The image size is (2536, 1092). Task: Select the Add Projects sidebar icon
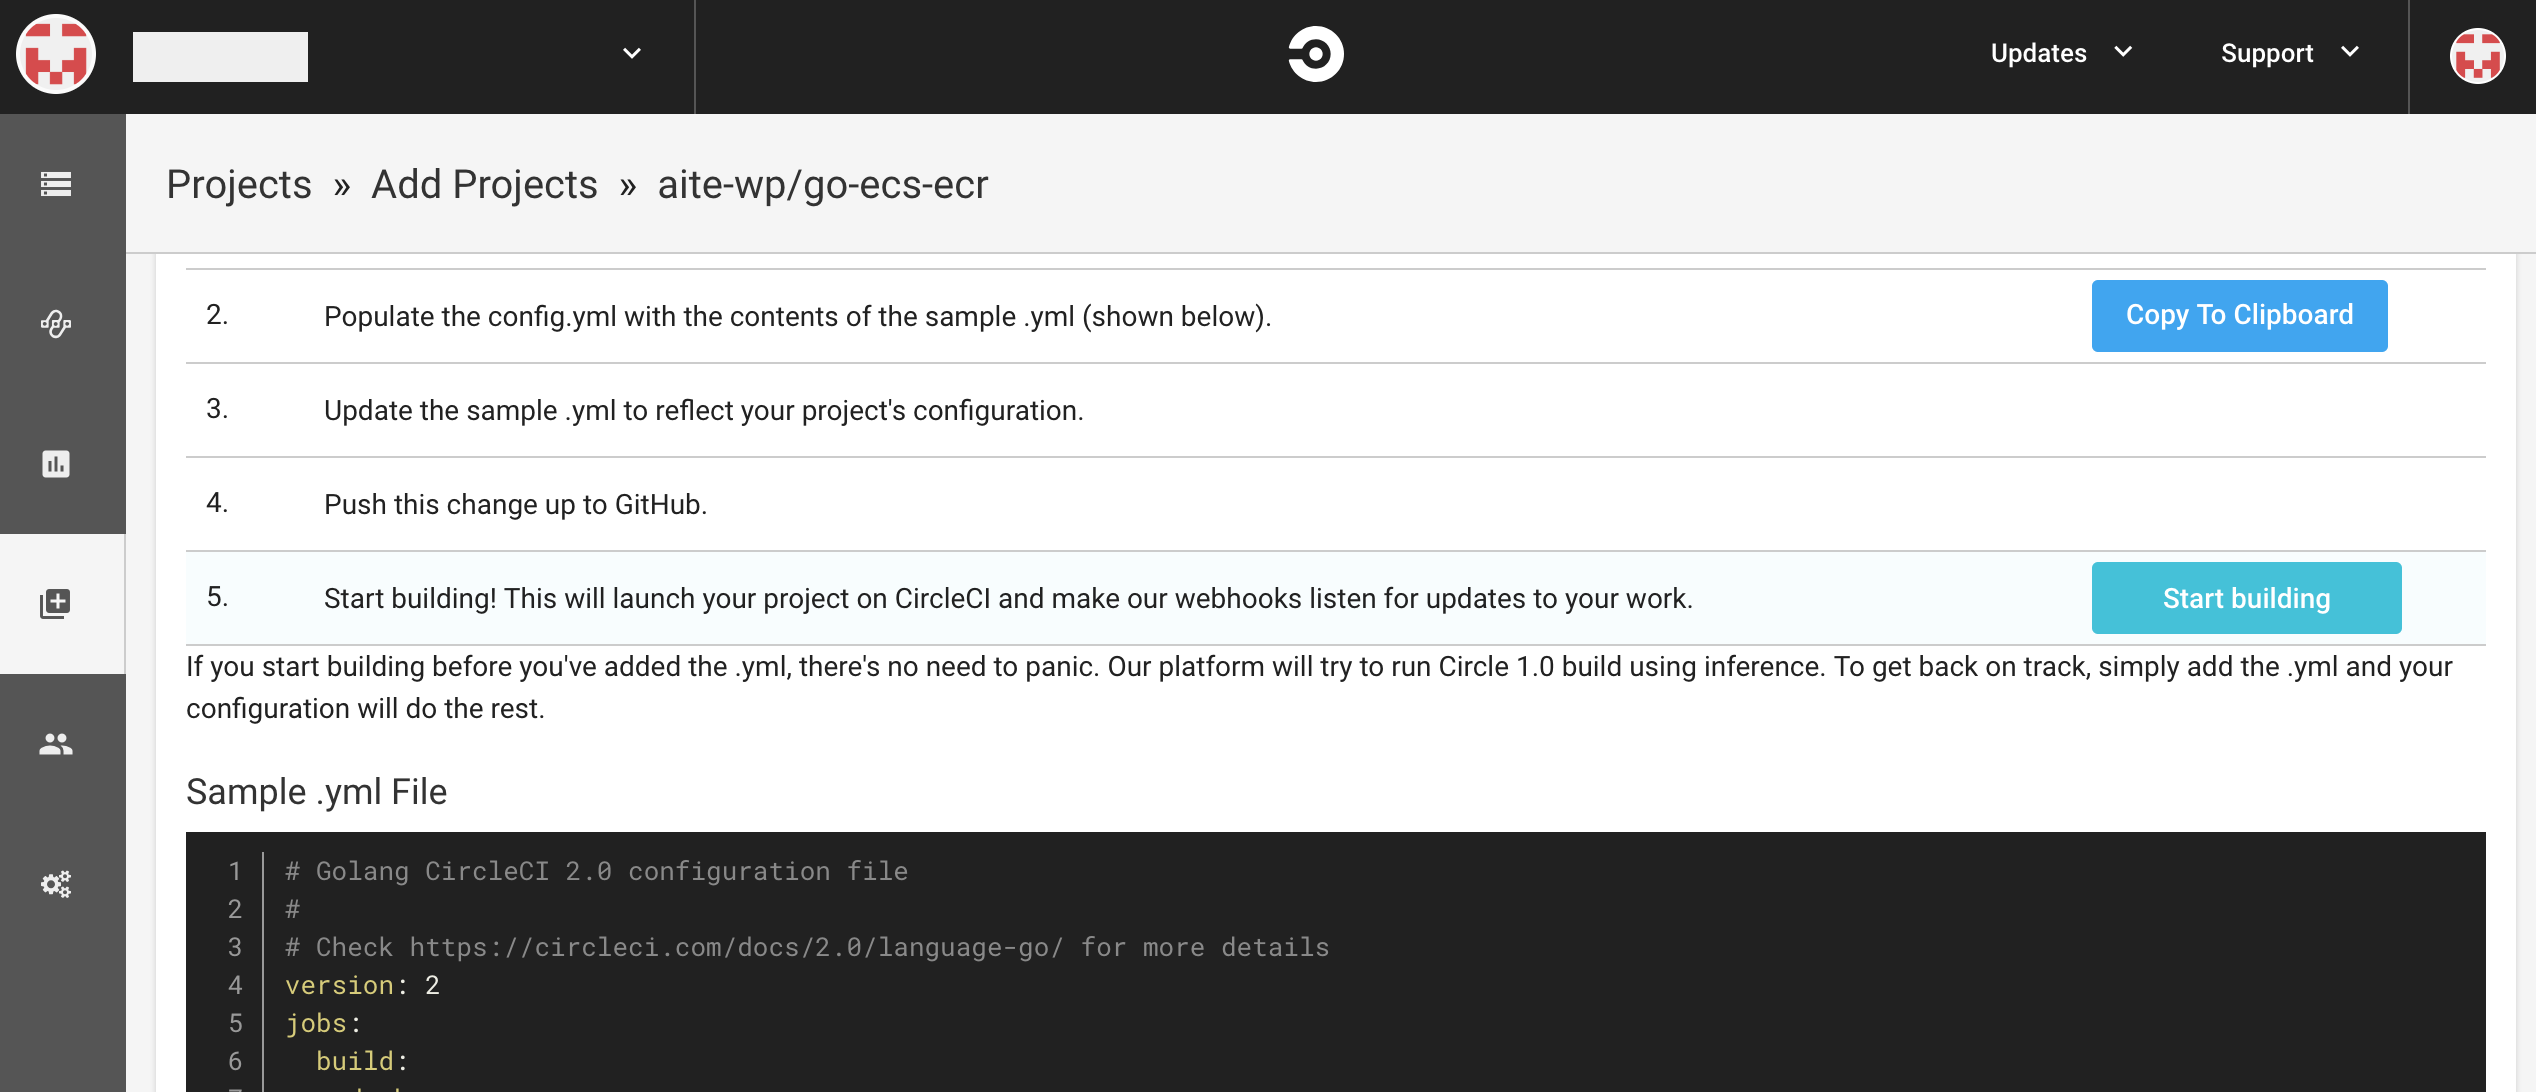click(56, 604)
